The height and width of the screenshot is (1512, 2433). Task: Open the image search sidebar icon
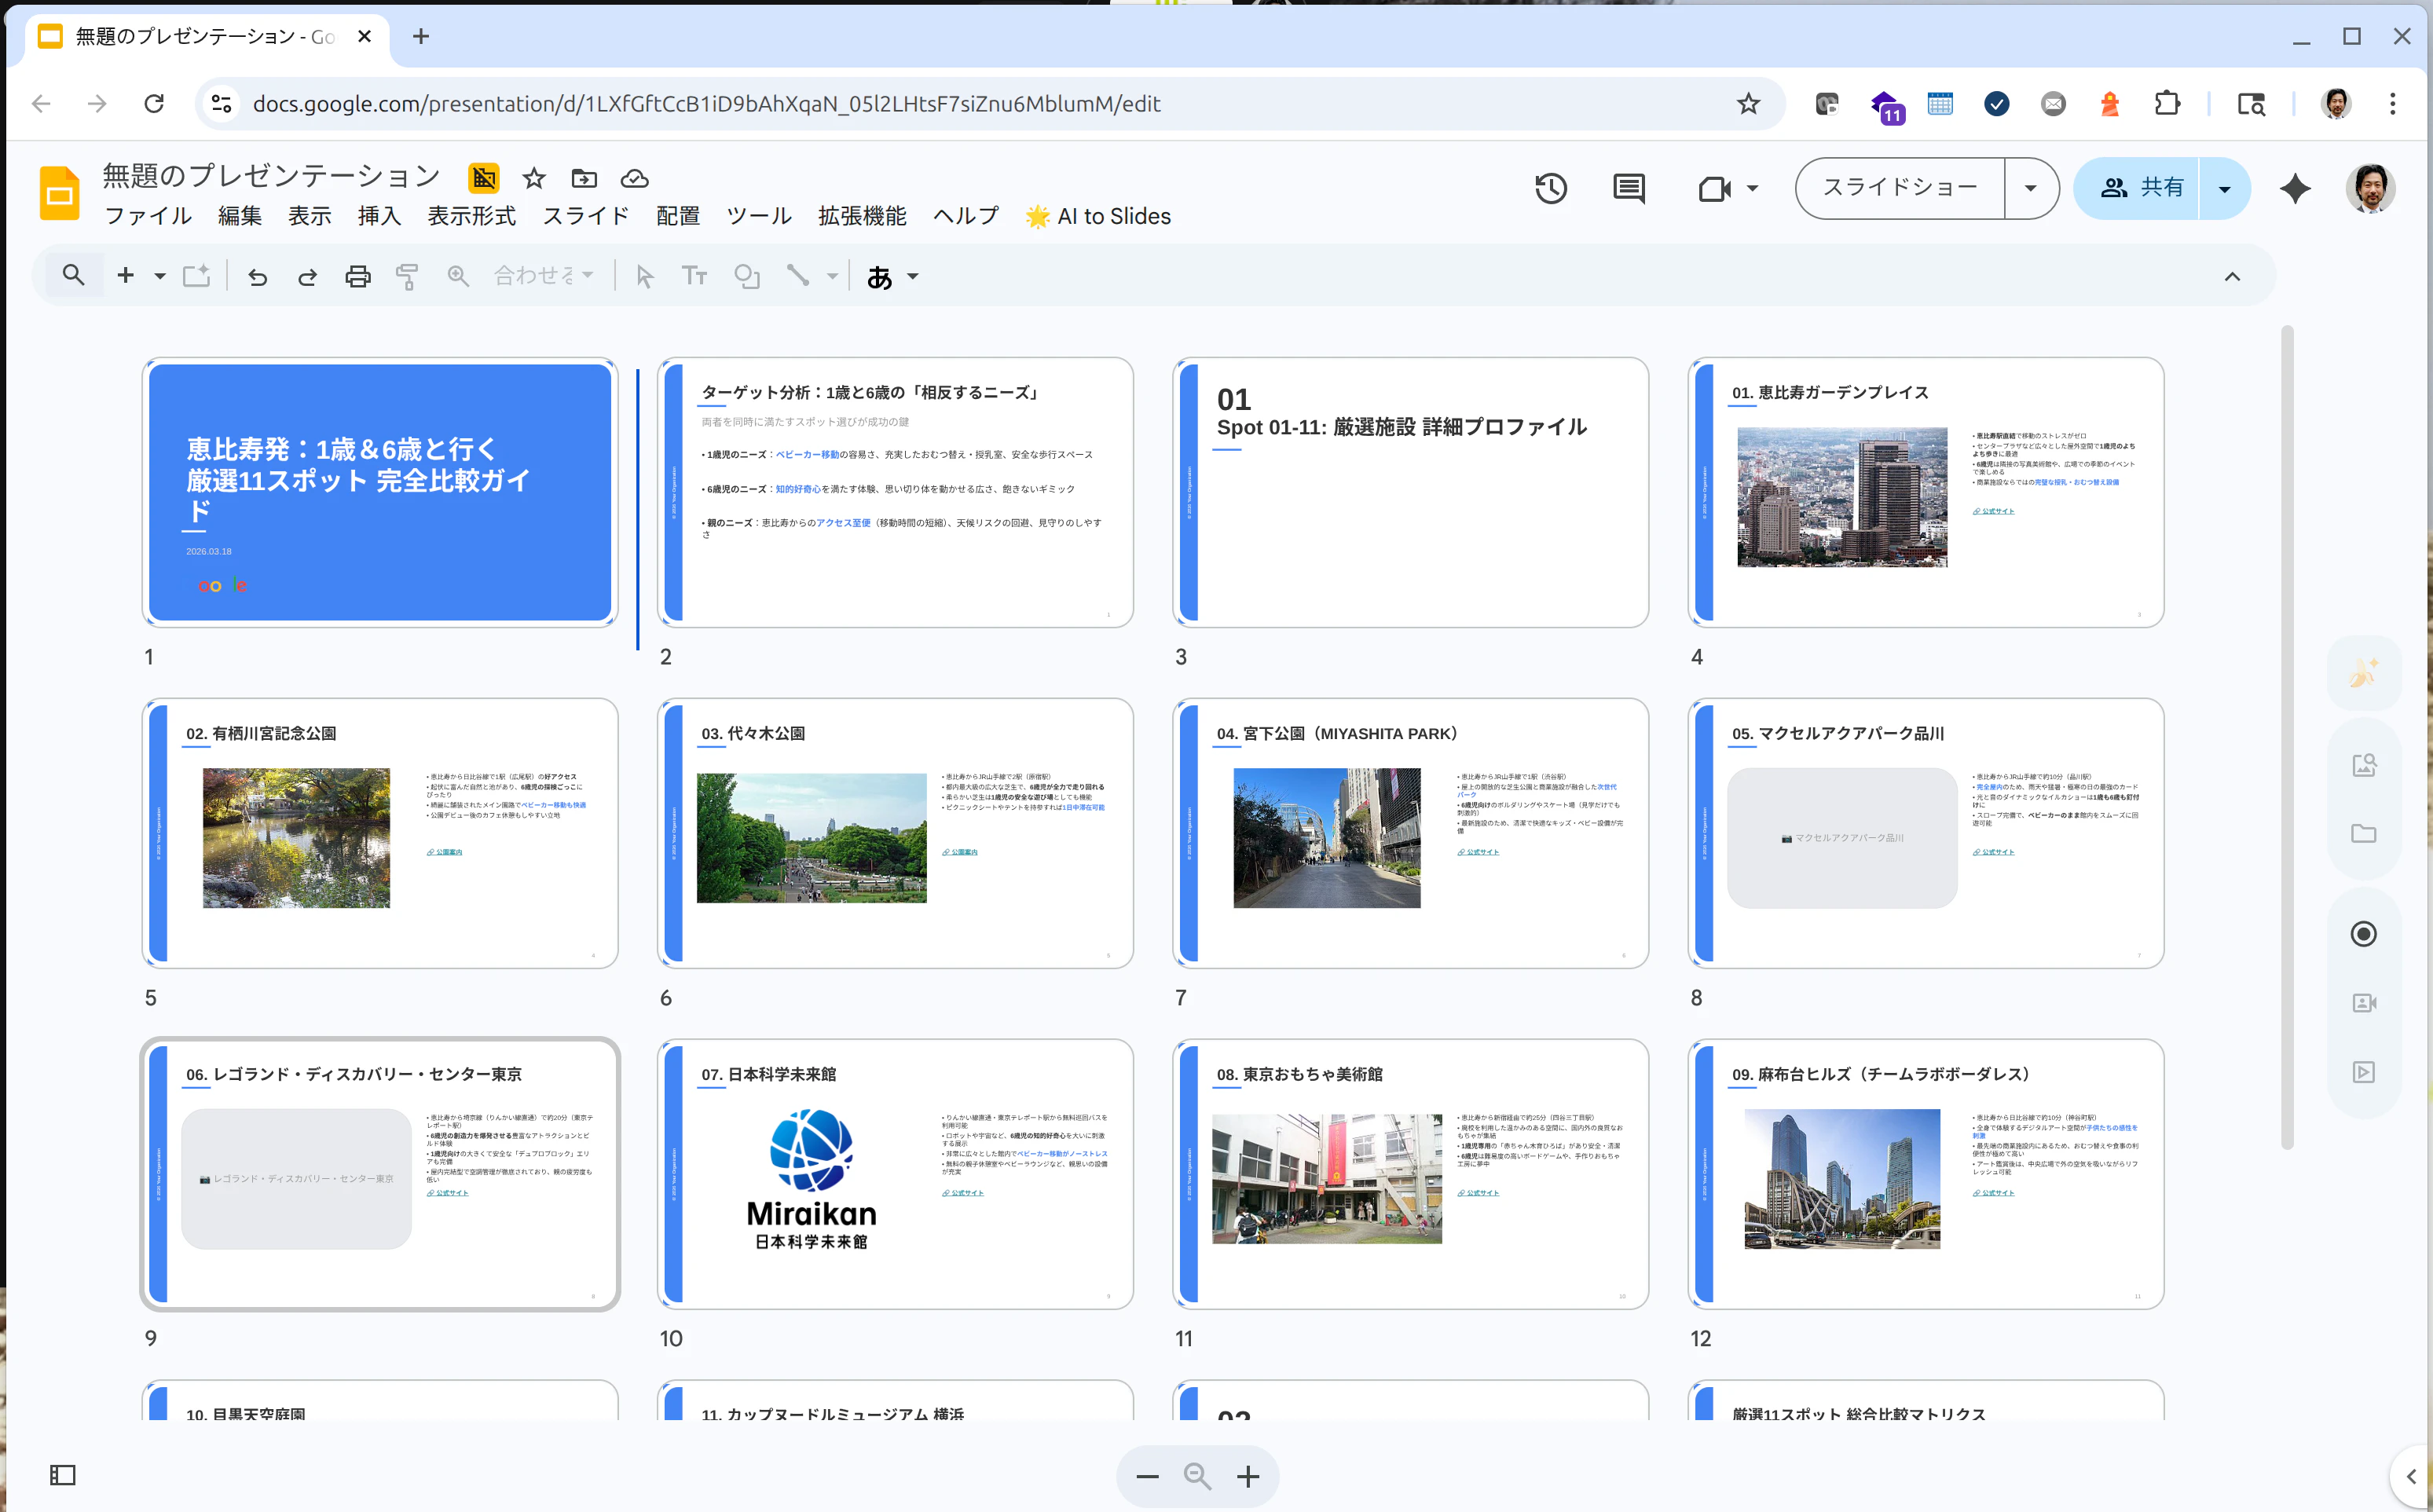[2364, 765]
